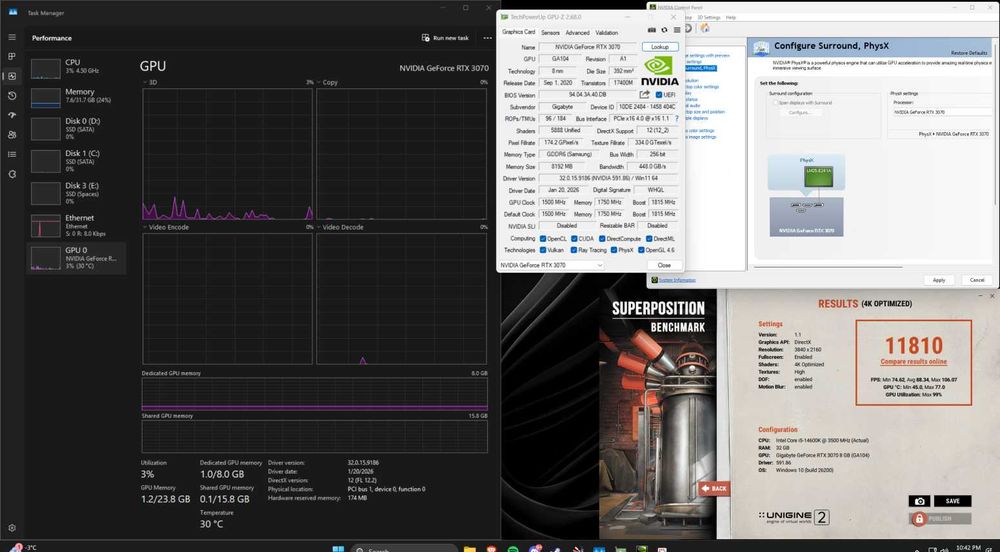Click Close button in GPU-Z
1000x552 pixels.
[x=664, y=265]
